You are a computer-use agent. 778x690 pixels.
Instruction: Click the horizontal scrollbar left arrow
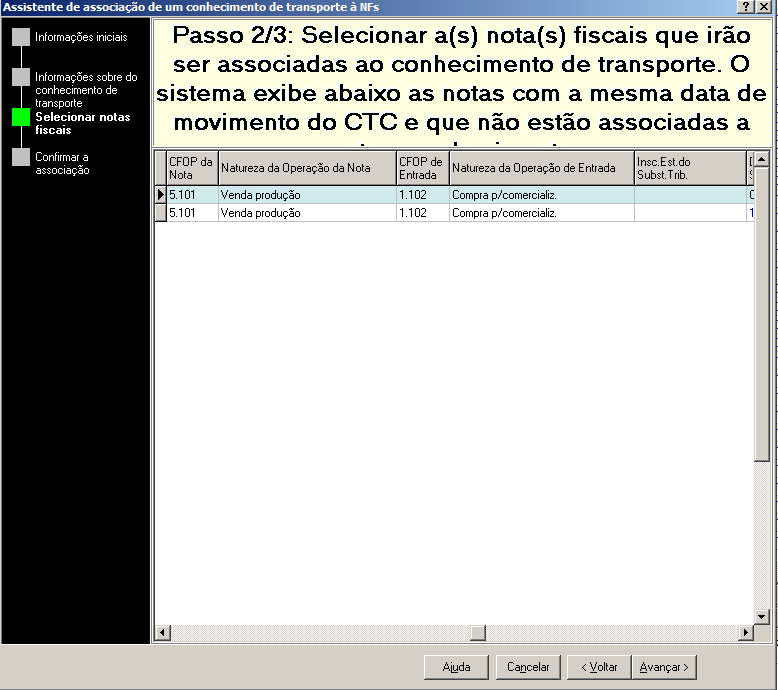click(163, 633)
